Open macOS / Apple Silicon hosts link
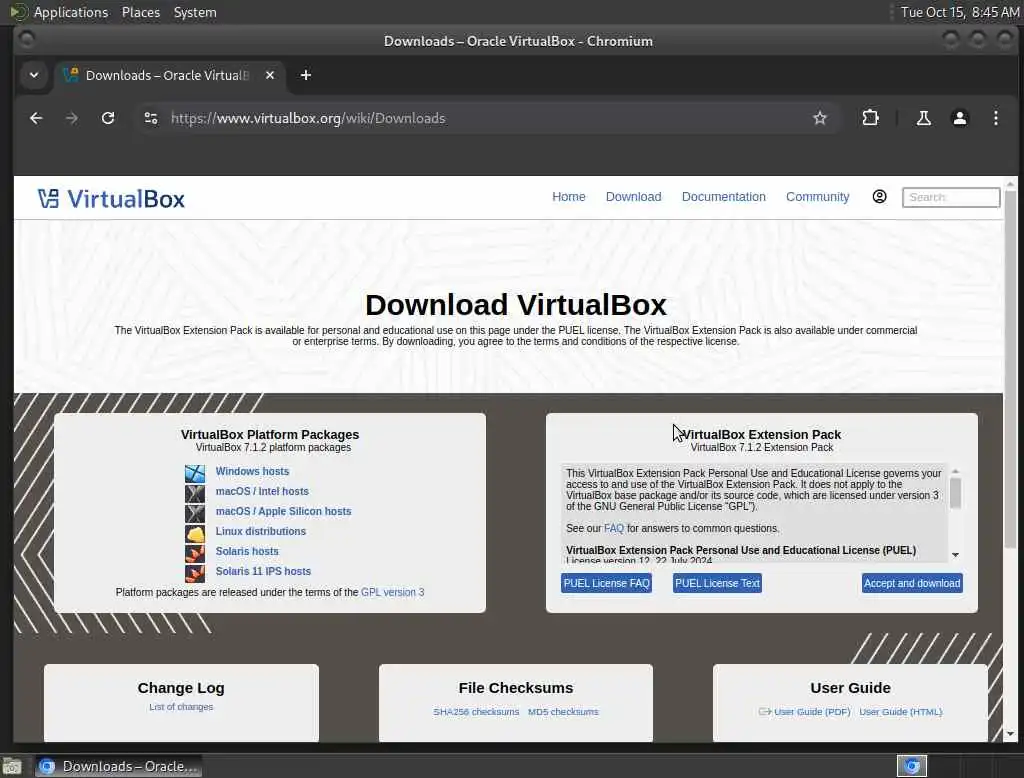This screenshot has height=778, width=1024. pos(283,511)
